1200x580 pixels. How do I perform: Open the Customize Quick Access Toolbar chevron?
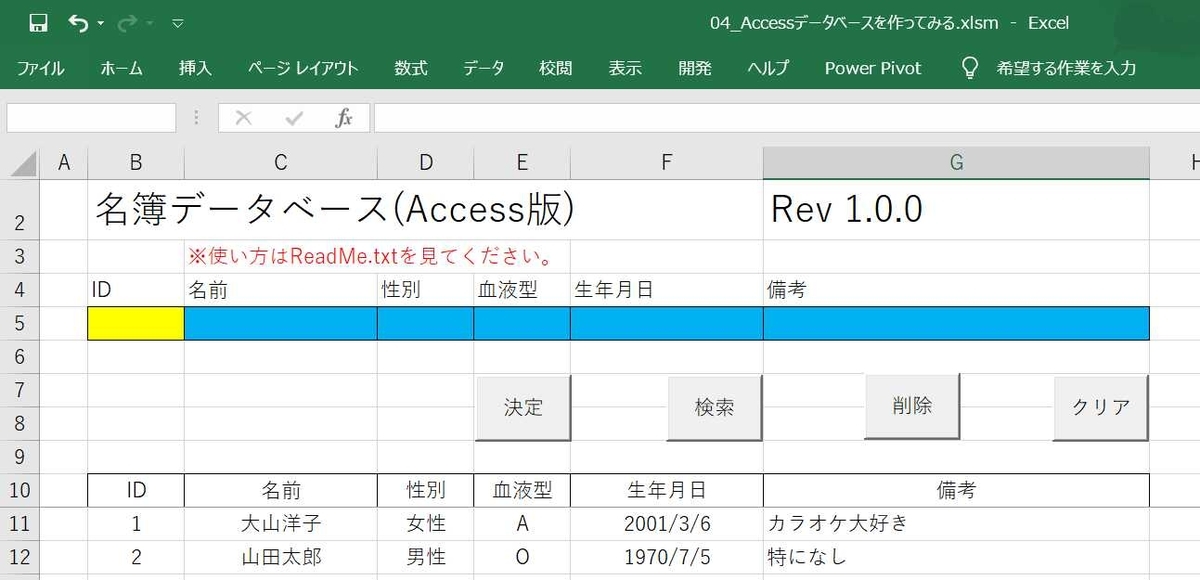(178, 22)
